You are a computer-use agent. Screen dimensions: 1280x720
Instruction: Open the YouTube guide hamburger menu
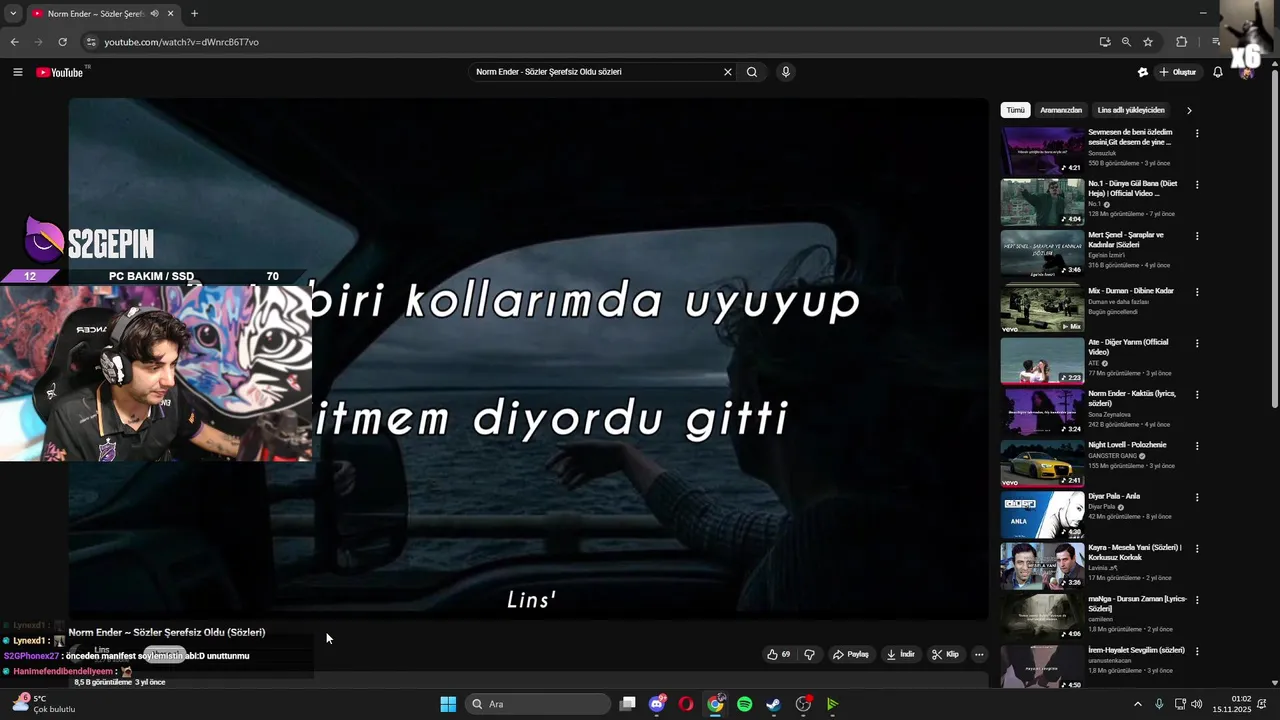click(17, 72)
